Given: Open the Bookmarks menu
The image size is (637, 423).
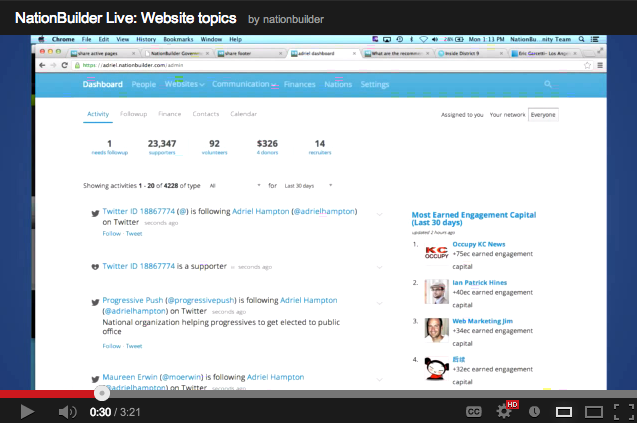Looking at the screenshot, I should (178, 39).
